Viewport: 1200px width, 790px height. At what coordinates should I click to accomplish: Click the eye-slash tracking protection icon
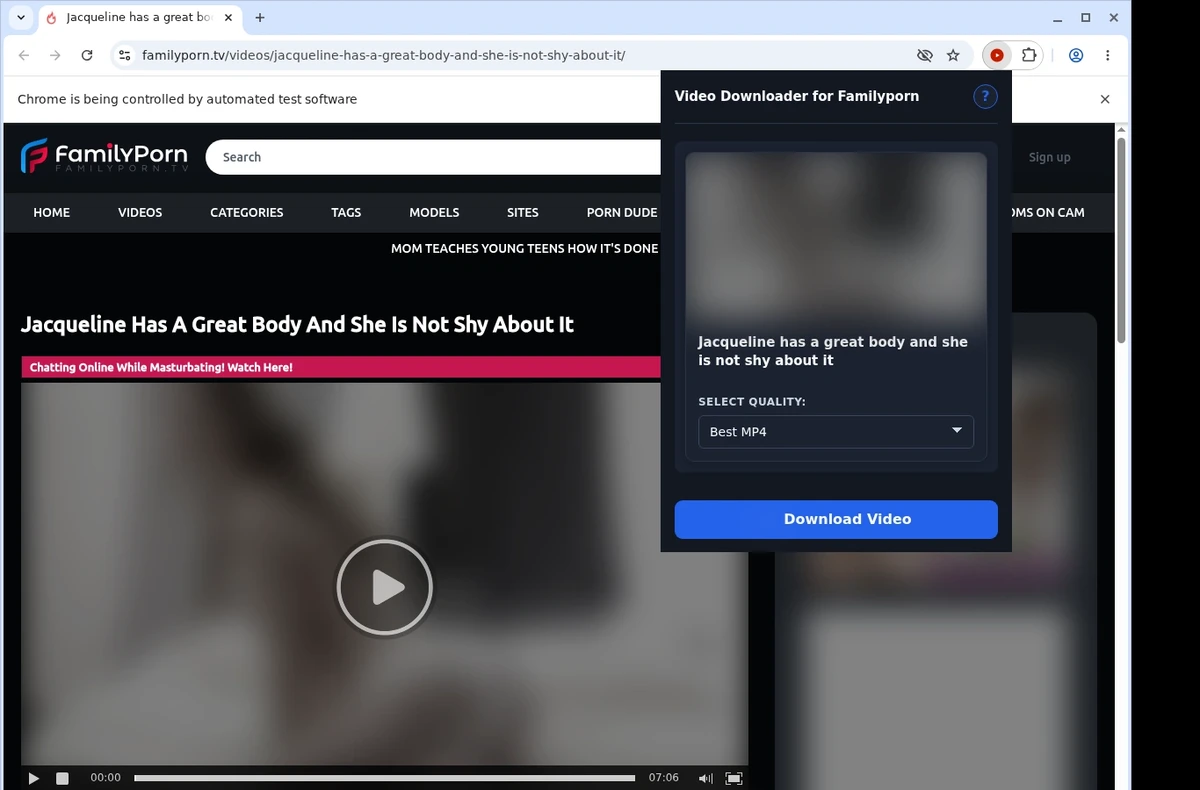click(925, 56)
